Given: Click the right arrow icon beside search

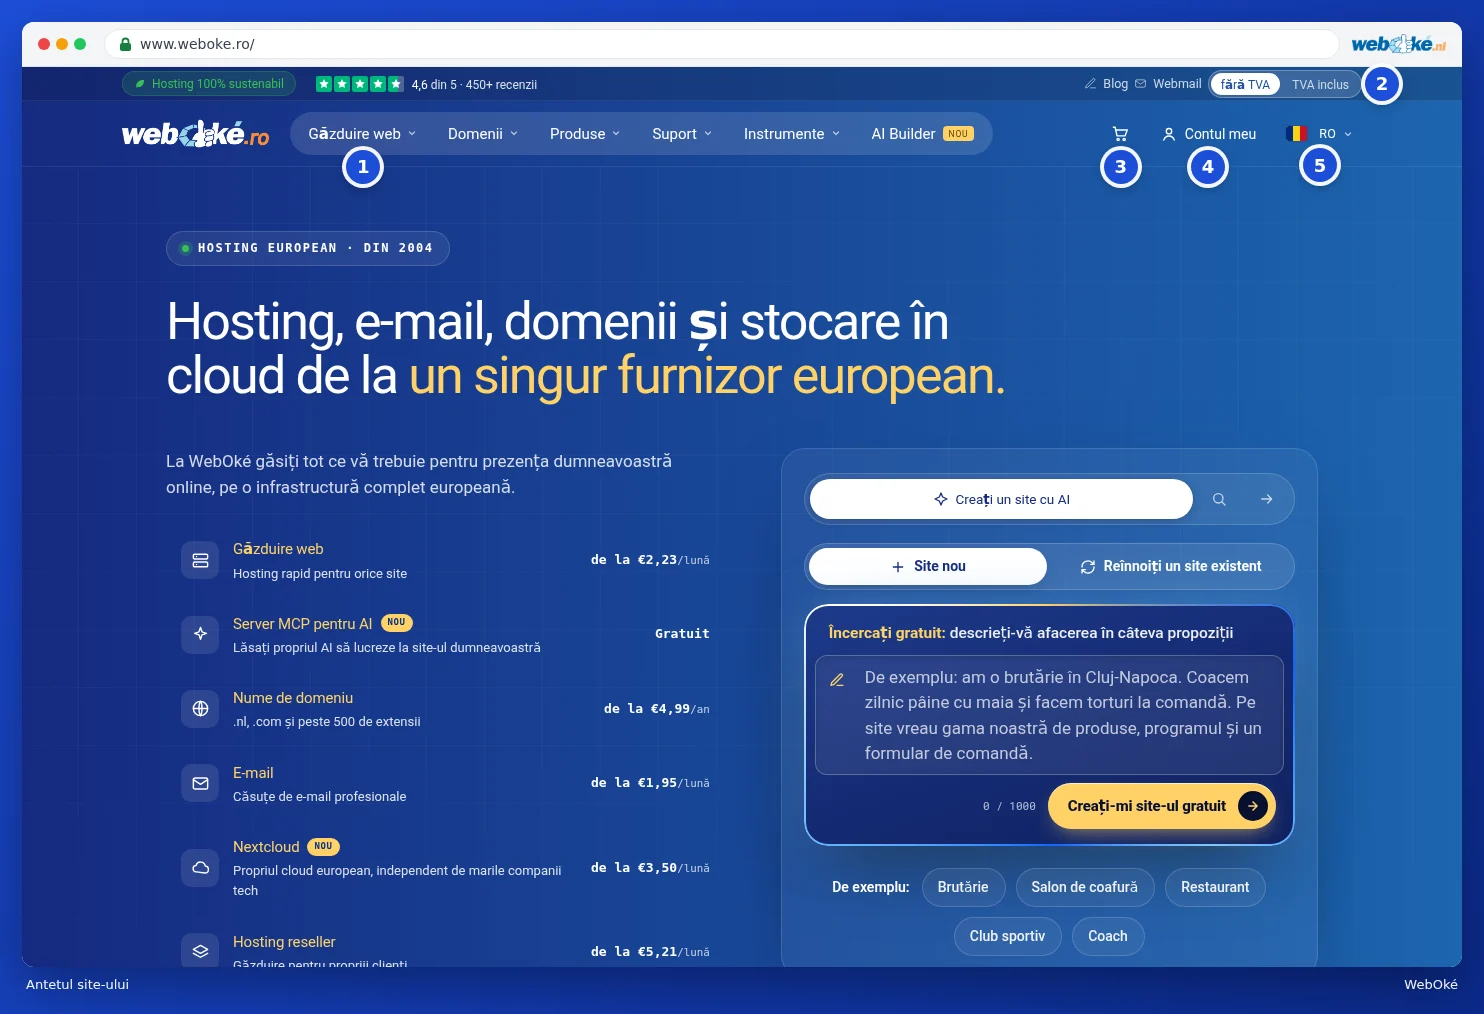Looking at the screenshot, I should (1267, 499).
